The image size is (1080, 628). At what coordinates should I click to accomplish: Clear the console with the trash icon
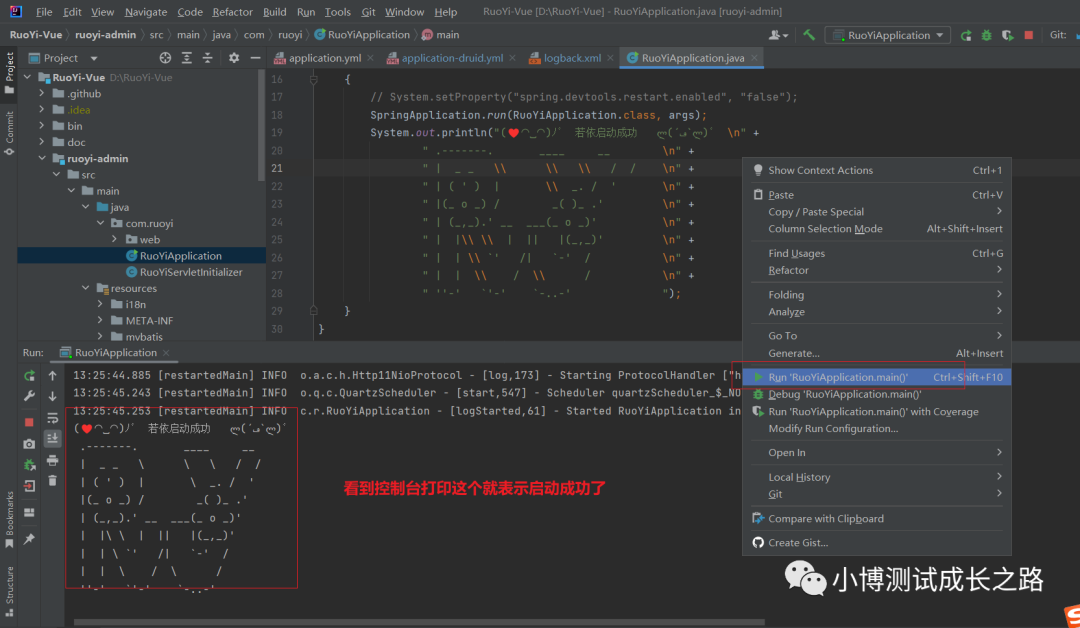tap(52, 481)
